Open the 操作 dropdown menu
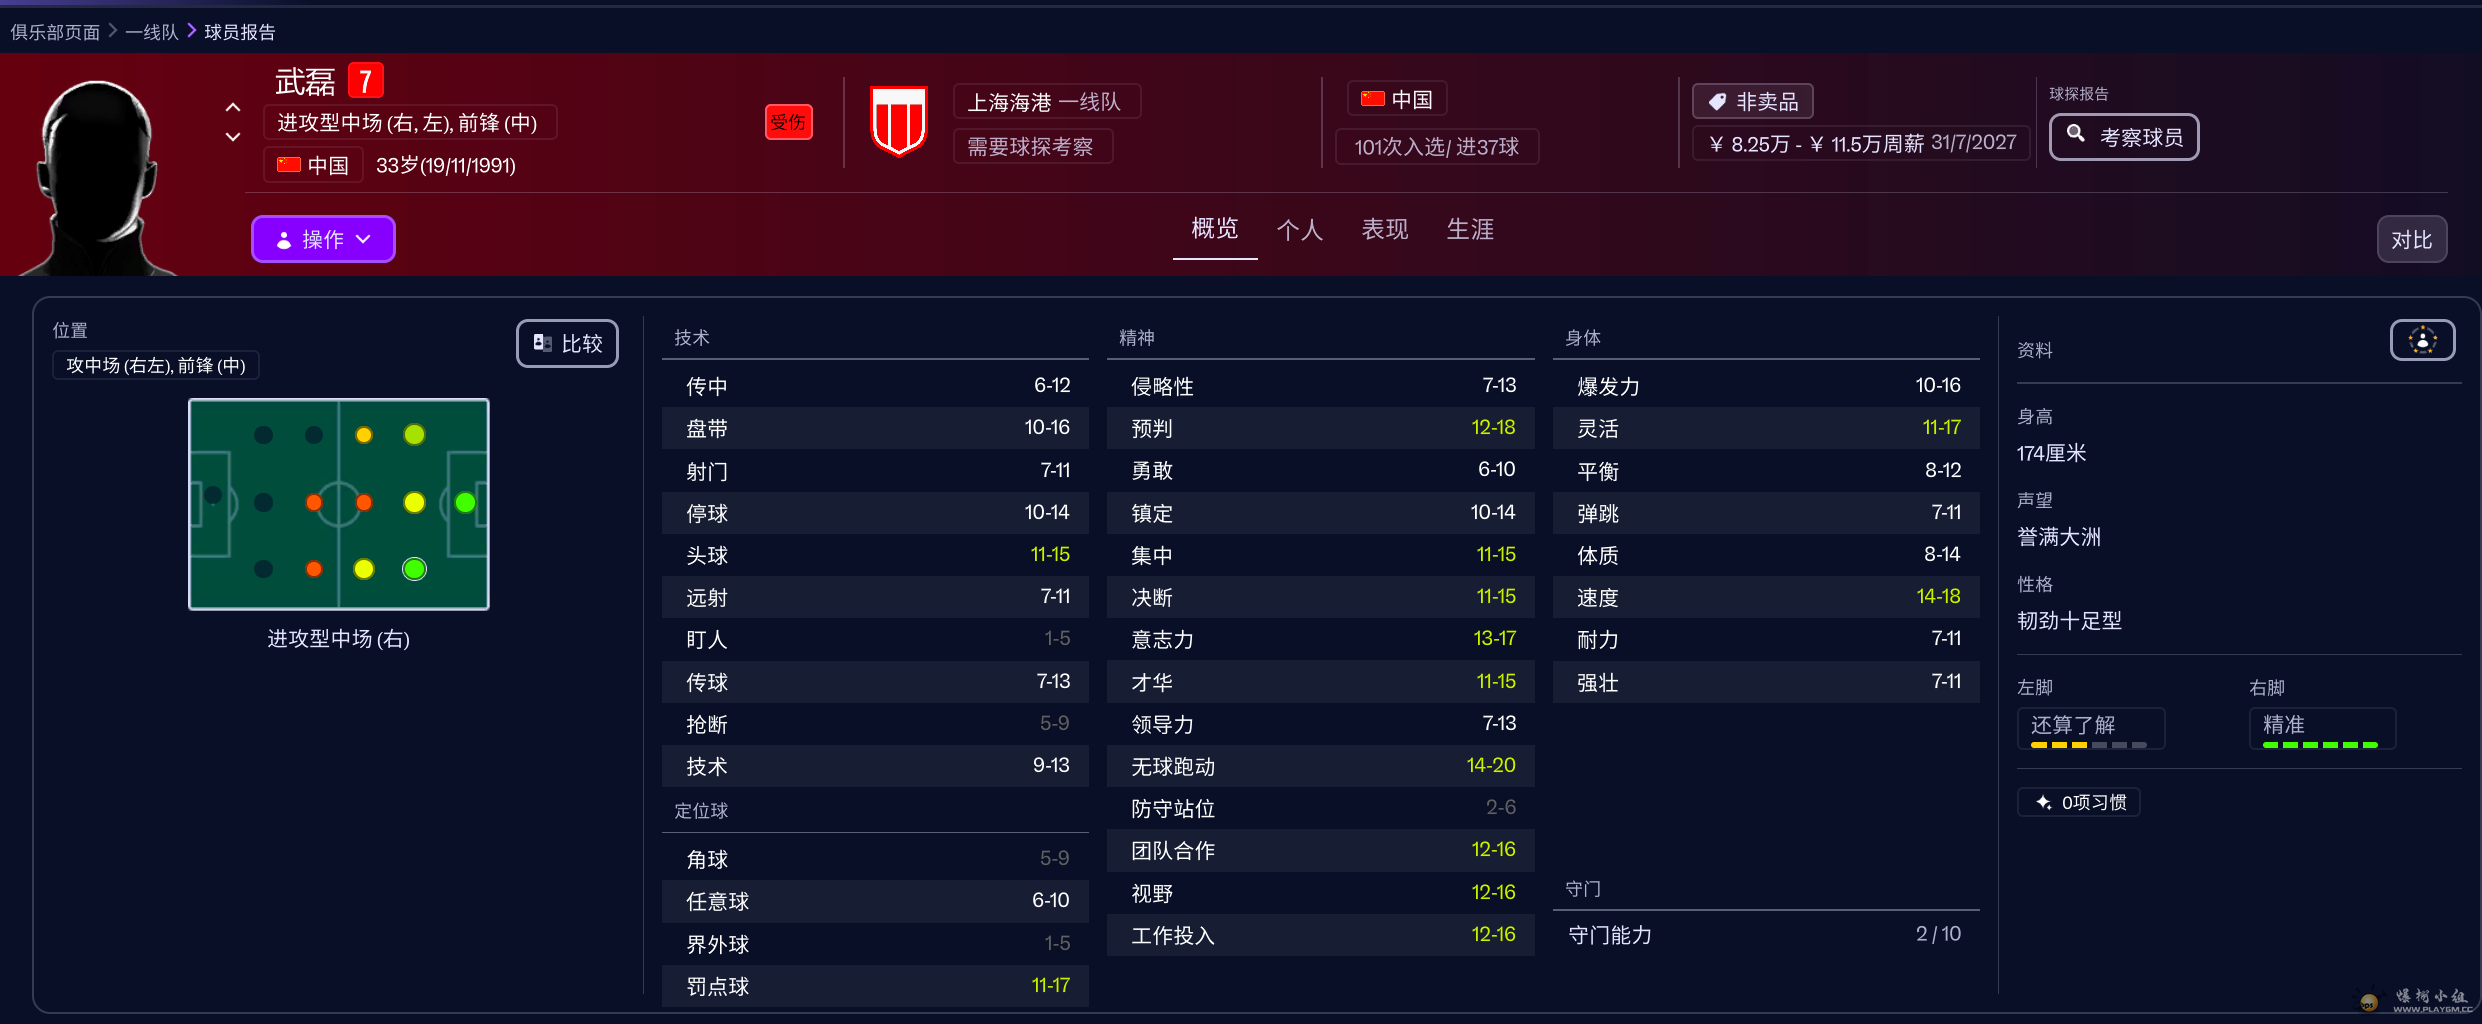 click(322, 239)
